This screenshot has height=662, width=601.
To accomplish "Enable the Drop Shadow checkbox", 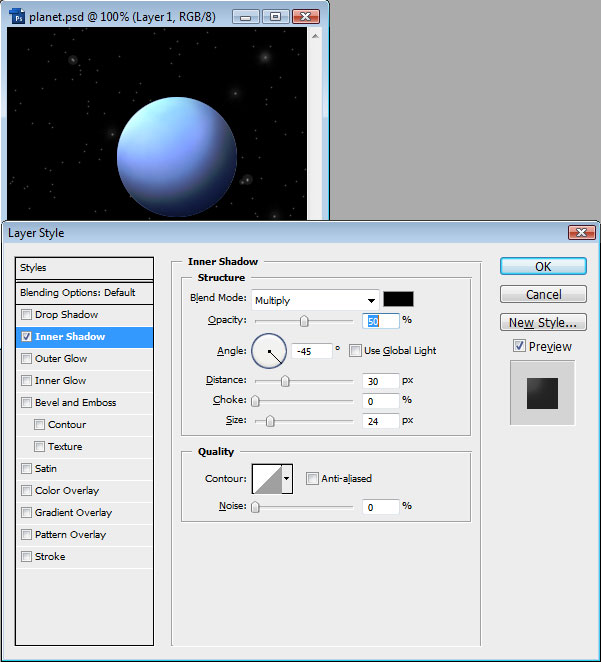I will 26,315.
